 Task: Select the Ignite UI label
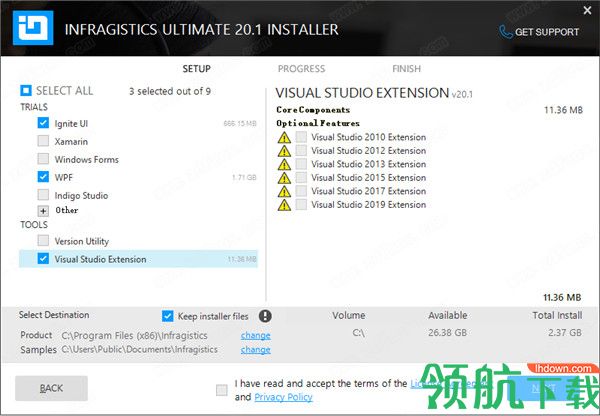click(71, 124)
